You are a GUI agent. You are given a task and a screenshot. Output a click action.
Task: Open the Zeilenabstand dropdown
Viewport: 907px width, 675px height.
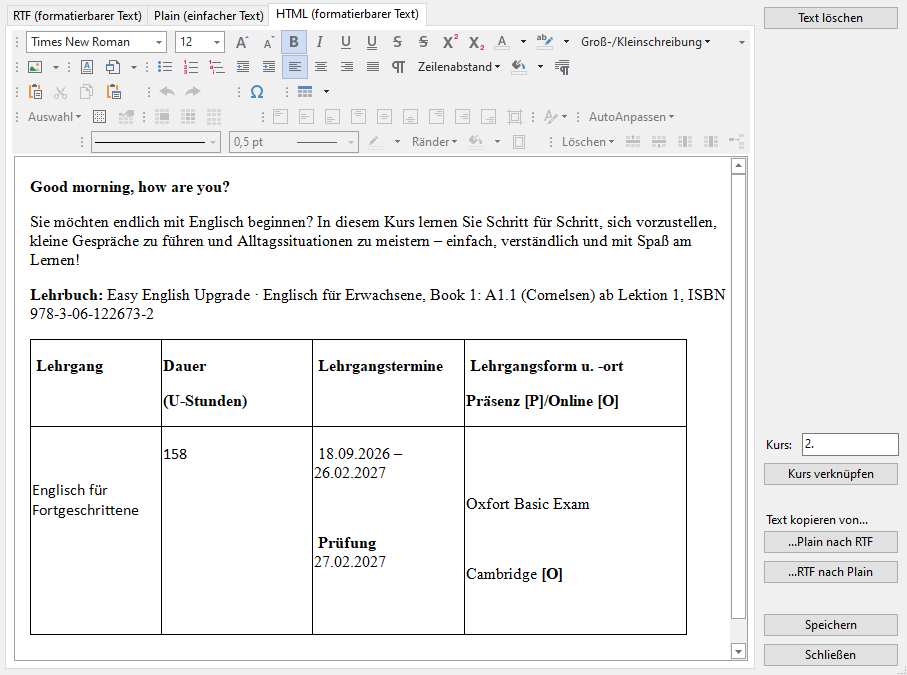459,67
